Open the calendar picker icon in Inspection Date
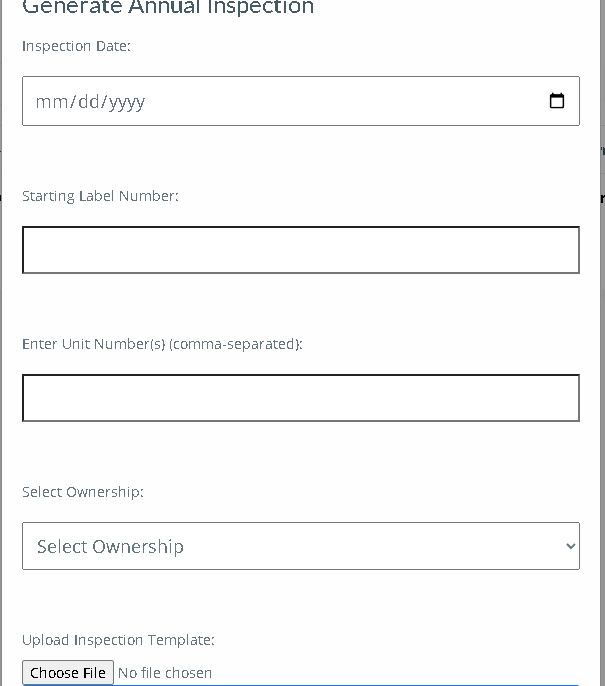 click(556, 101)
